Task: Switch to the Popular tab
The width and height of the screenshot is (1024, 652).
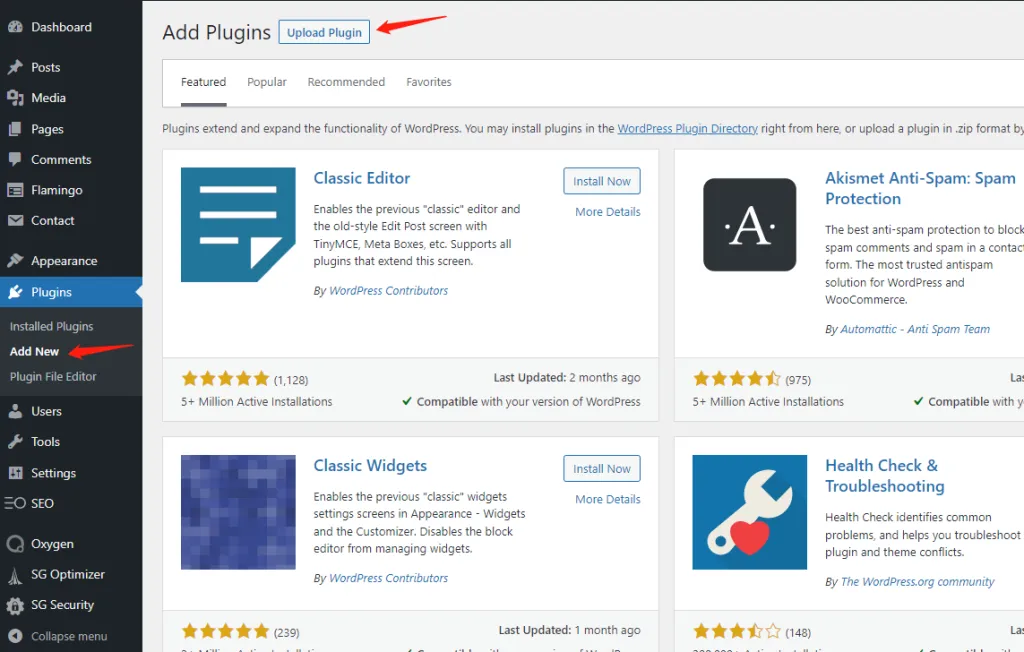Action: [x=267, y=82]
